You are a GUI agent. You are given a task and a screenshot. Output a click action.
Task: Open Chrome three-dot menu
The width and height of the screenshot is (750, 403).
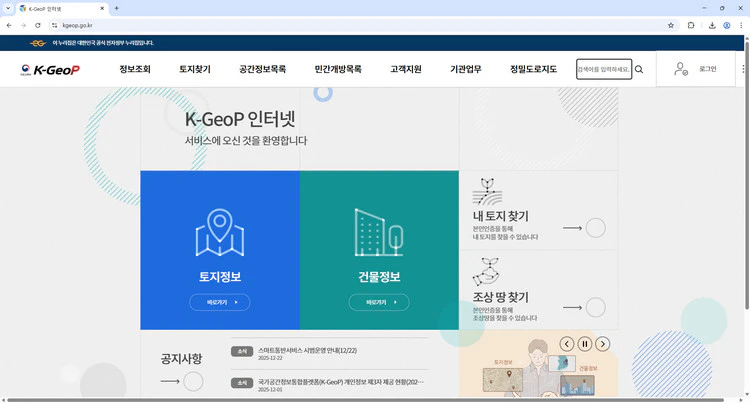click(741, 25)
